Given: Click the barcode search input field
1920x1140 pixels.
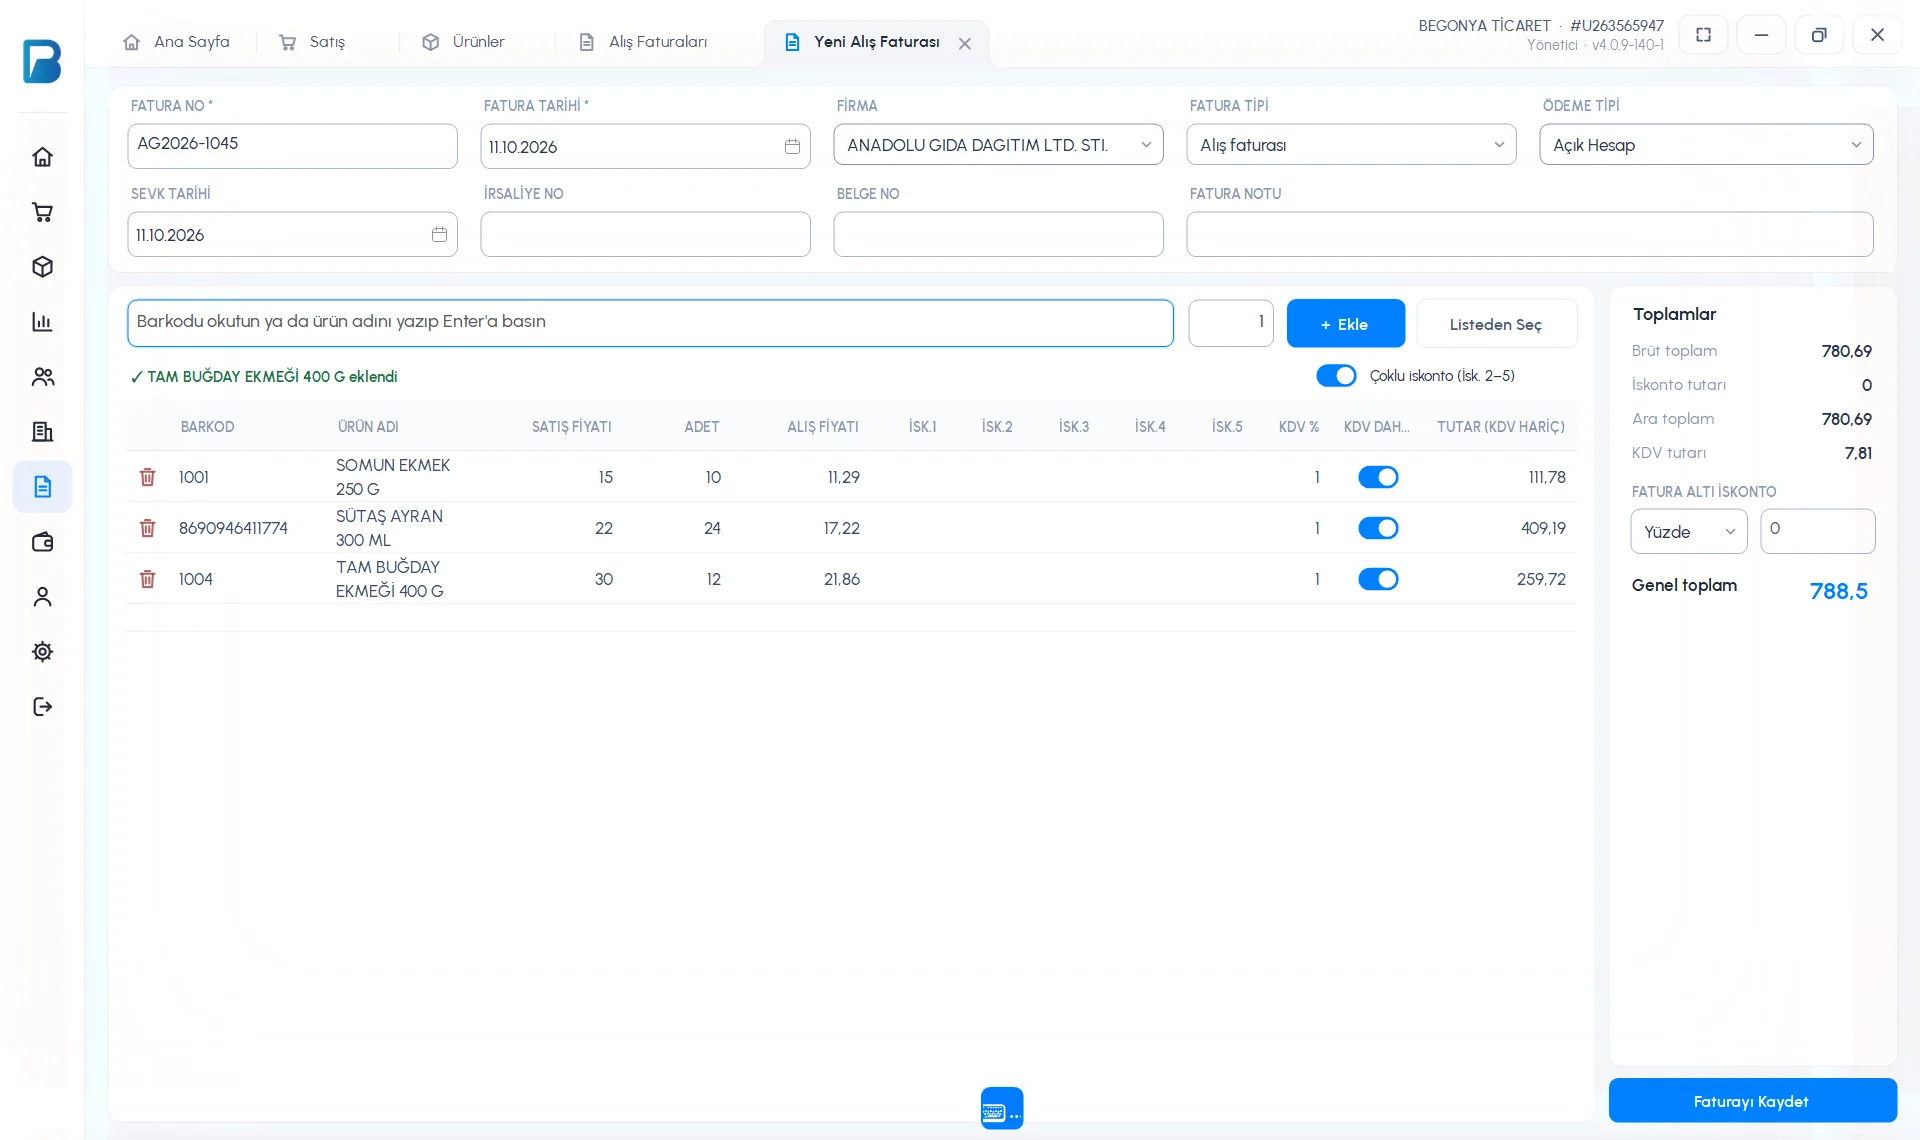Looking at the screenshot, I should click(x=650, y=323).
